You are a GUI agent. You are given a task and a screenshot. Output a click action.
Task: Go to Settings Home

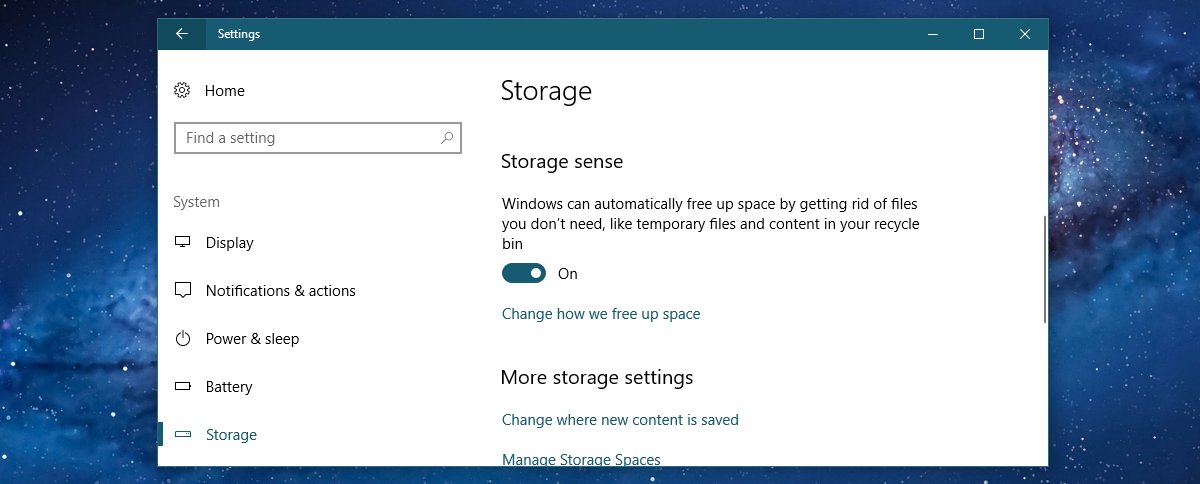tap(224, 90)
